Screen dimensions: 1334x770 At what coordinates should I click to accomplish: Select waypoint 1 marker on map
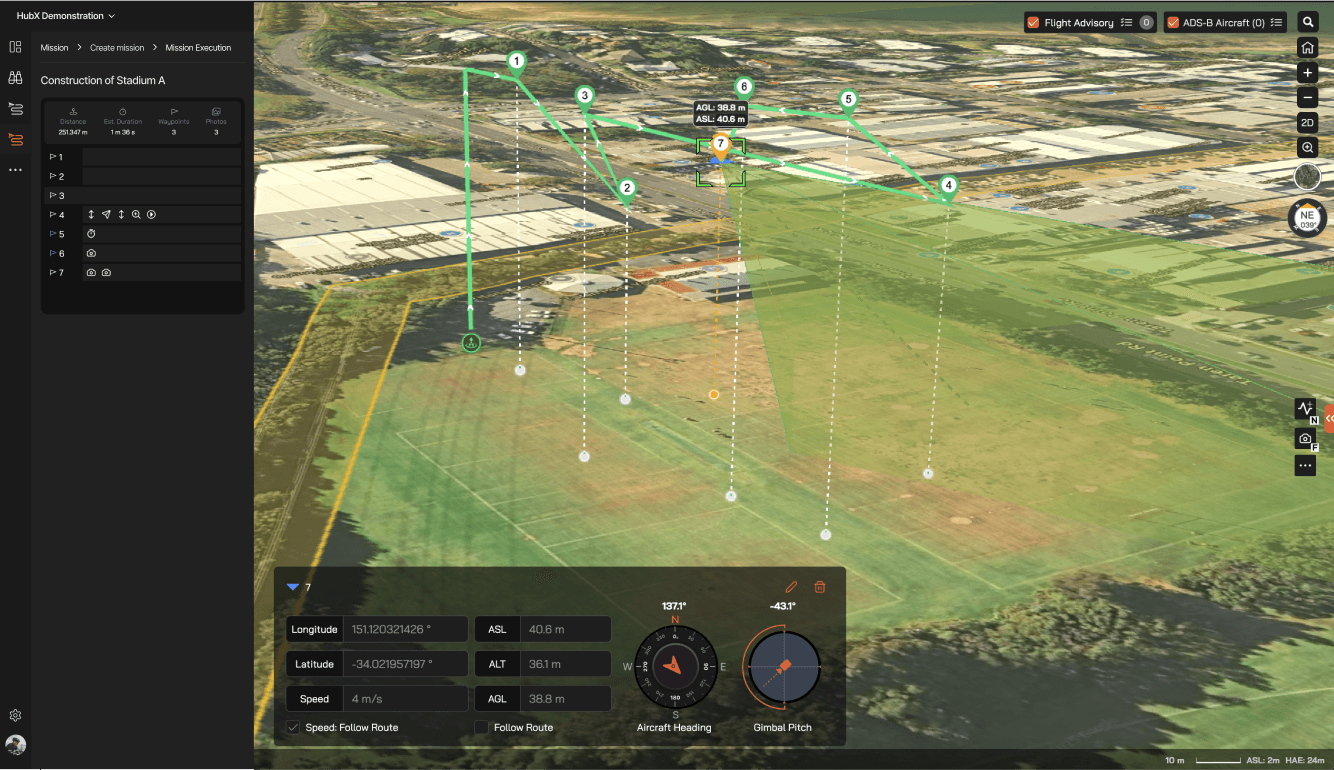coord(516,63)
